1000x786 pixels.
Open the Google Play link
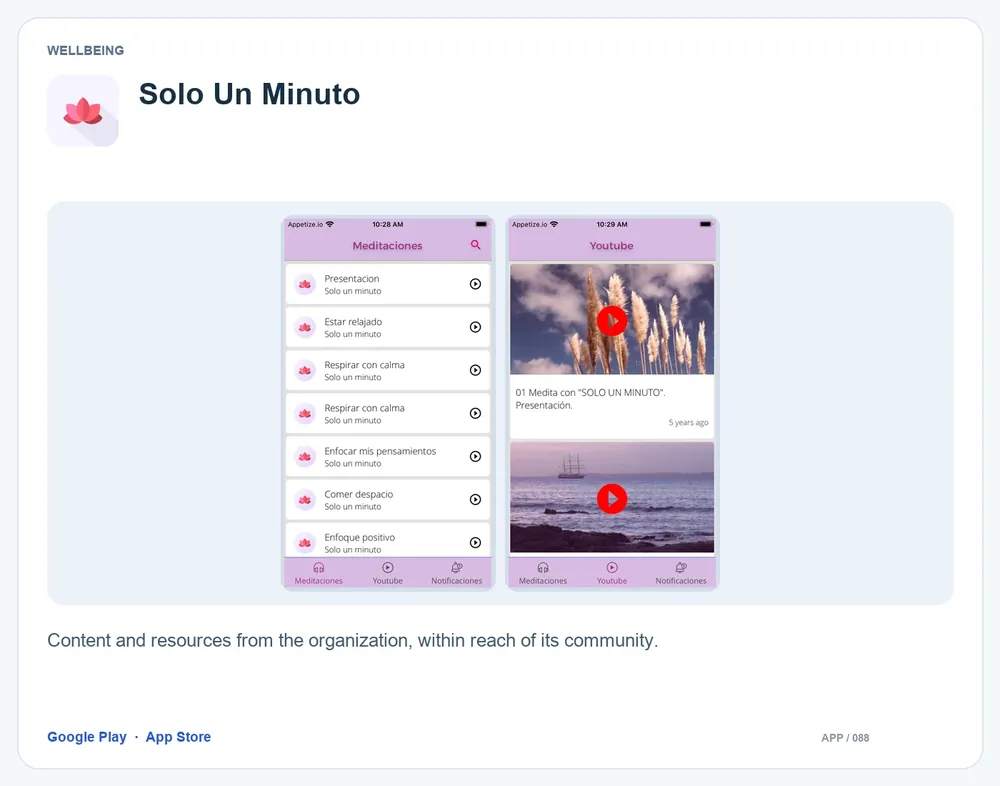pos(87,737)
